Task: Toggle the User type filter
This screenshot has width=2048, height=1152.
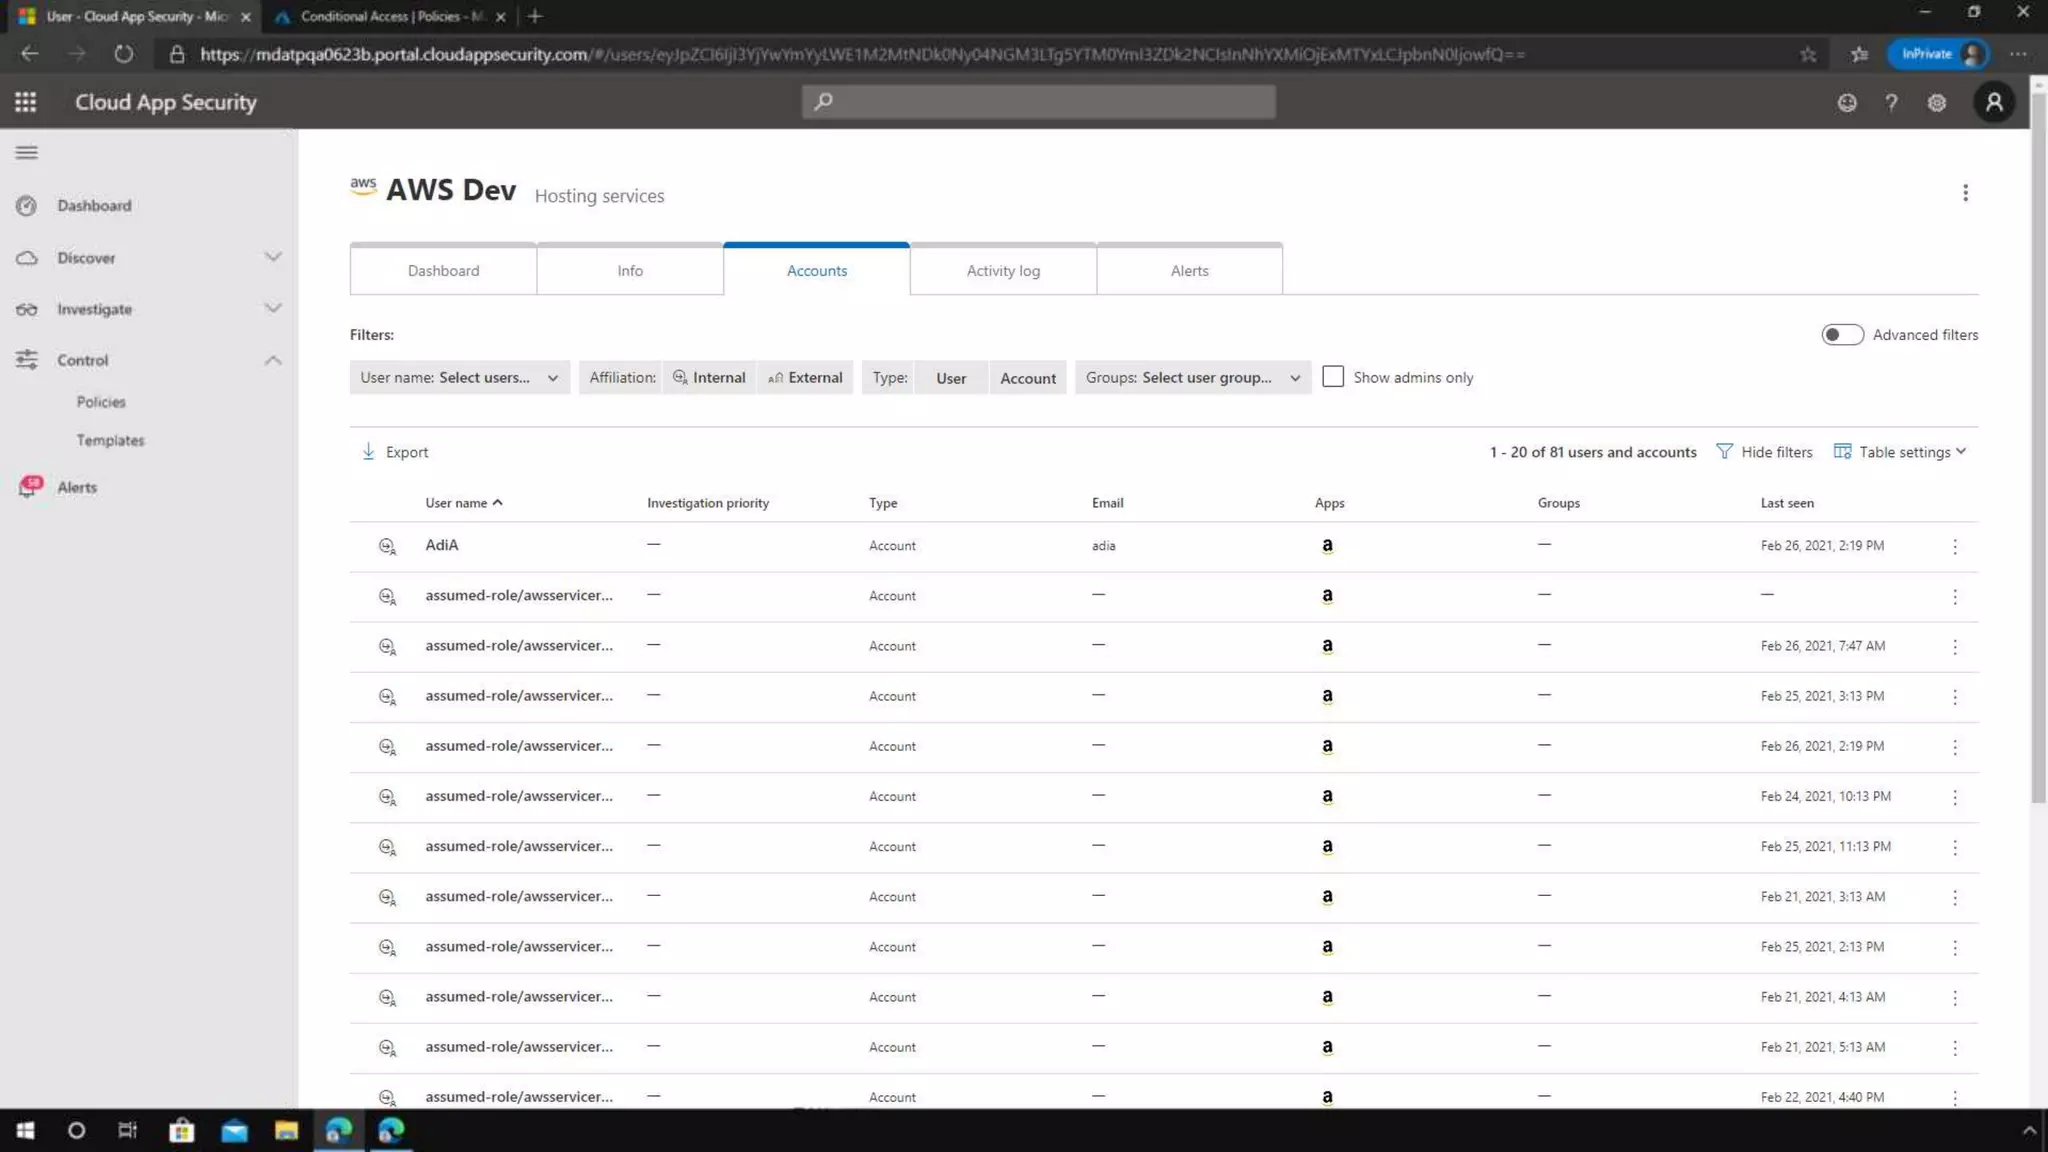Action: (x=951, y=378)
